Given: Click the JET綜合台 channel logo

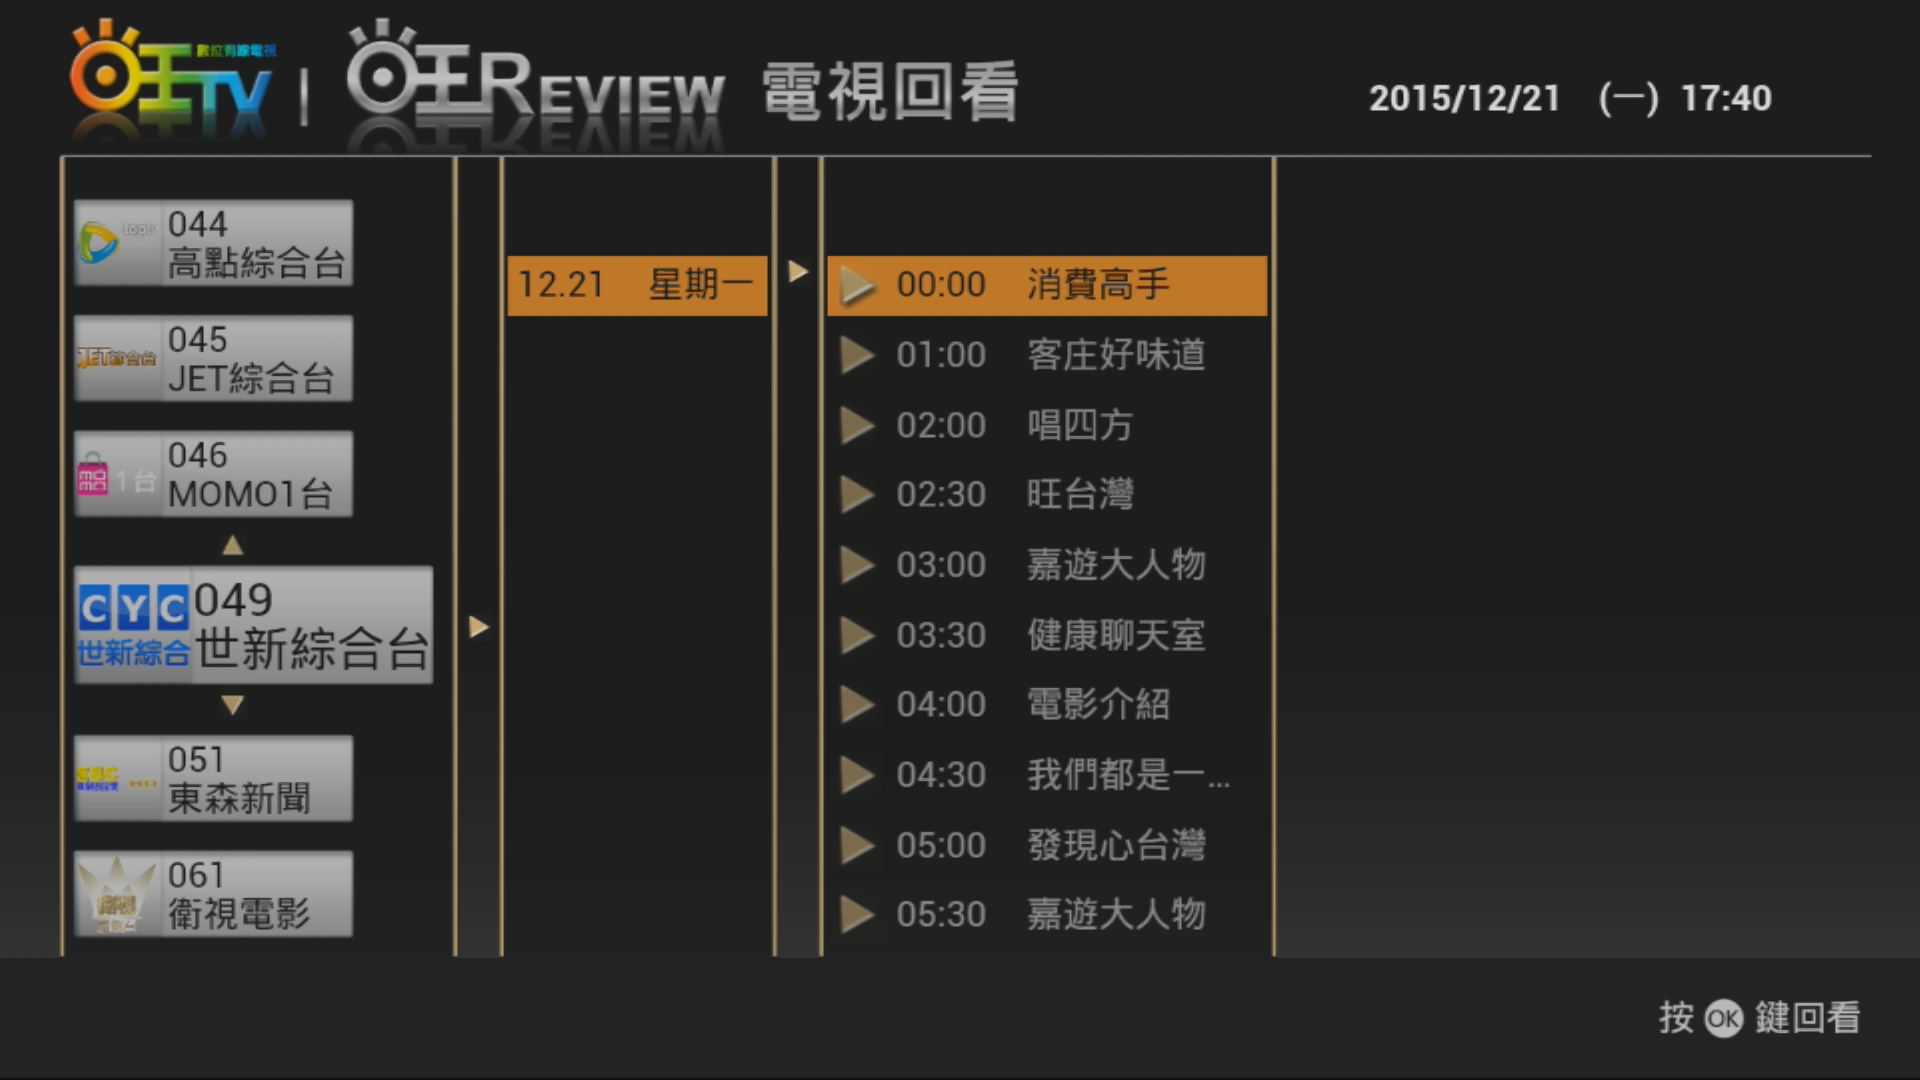Looking at the screenshot, I should pos(117,358).
